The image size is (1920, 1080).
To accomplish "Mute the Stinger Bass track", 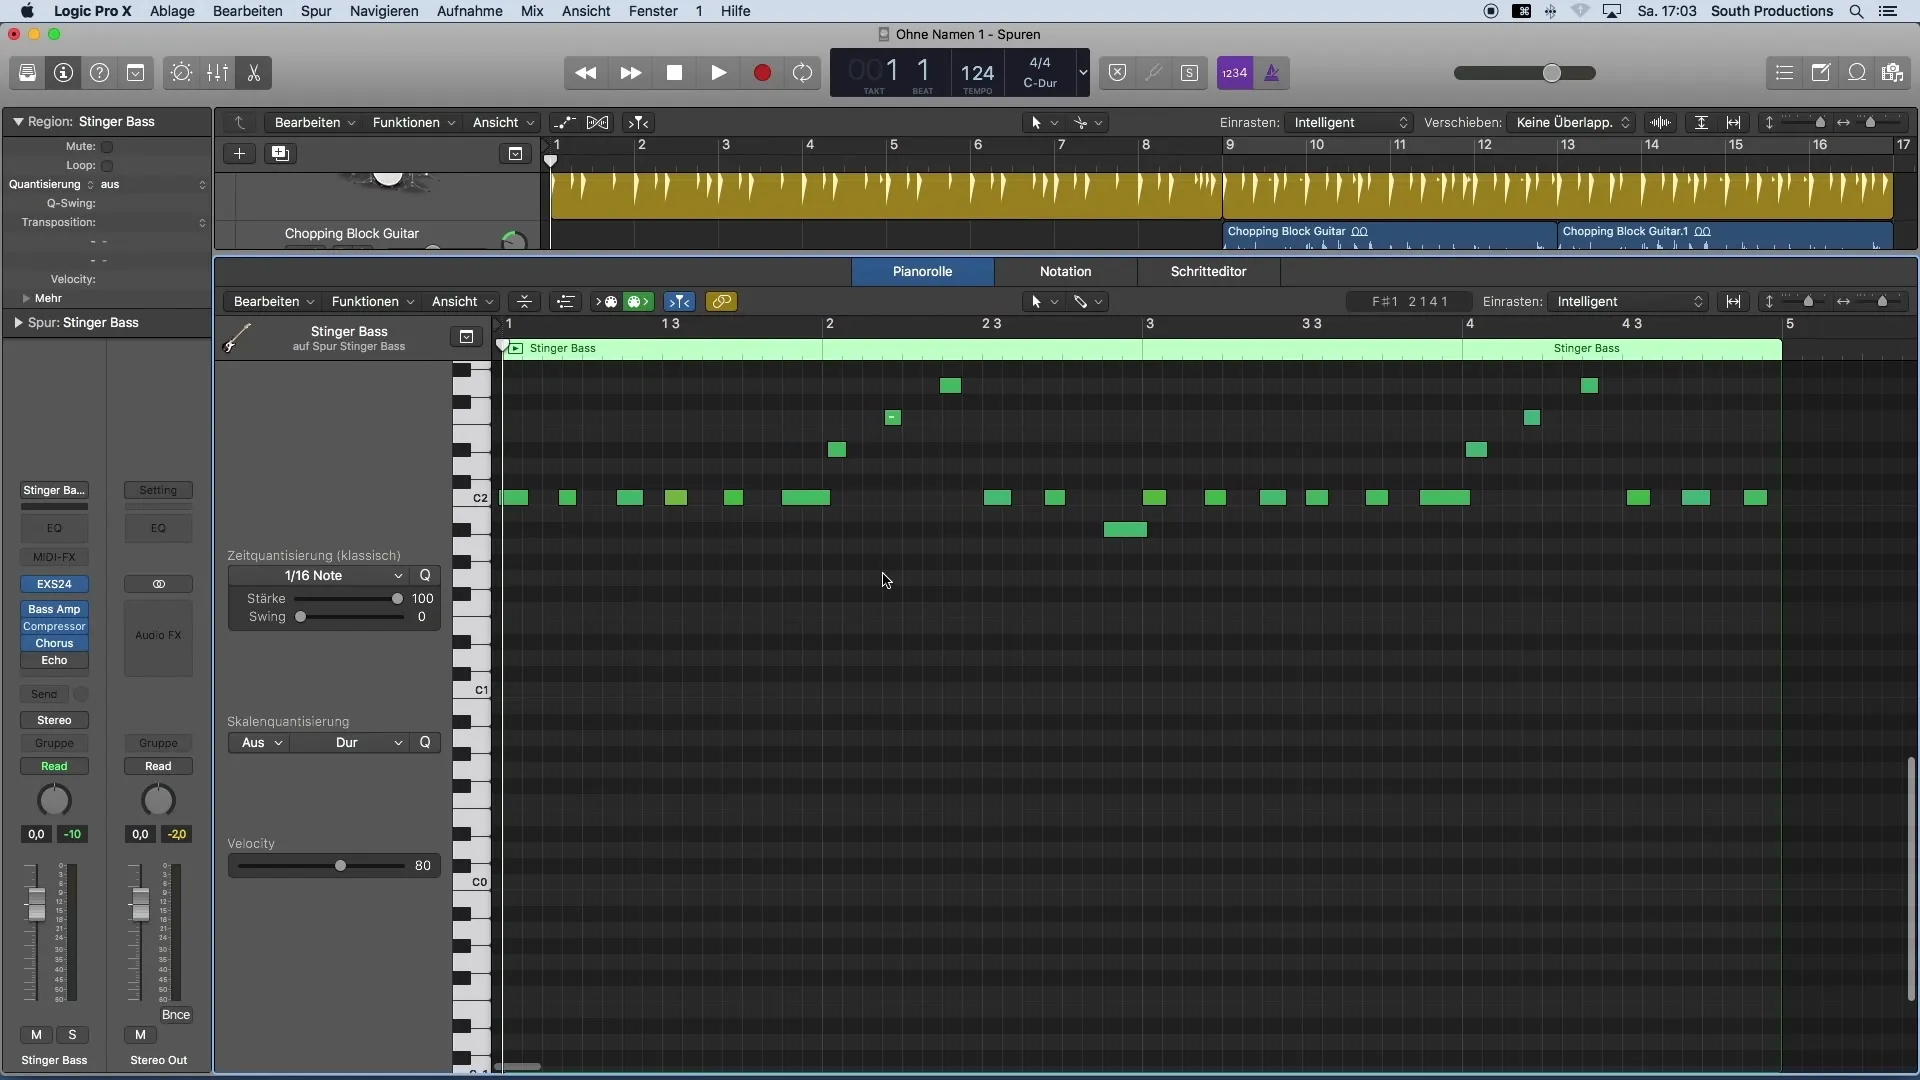I will [34, 1033].
